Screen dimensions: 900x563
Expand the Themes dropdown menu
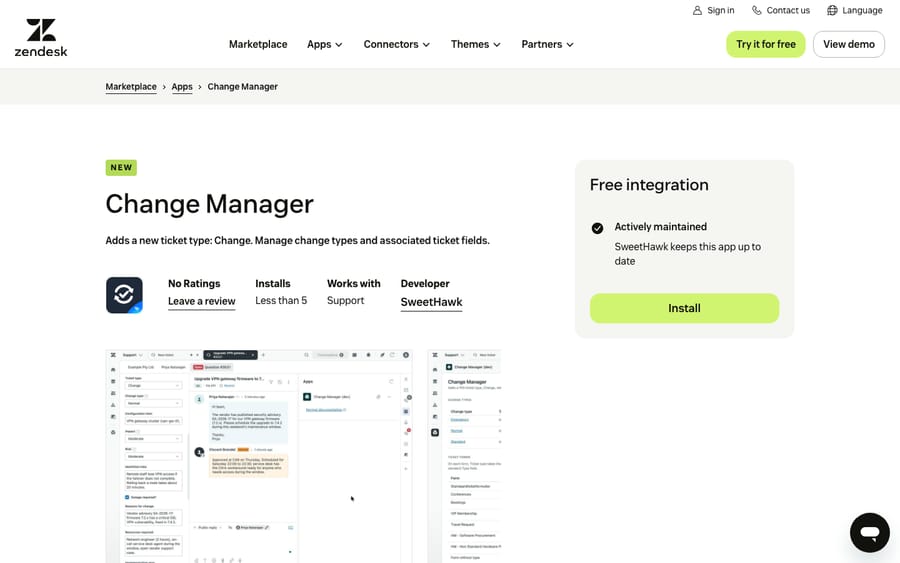[x=475, y=44]
